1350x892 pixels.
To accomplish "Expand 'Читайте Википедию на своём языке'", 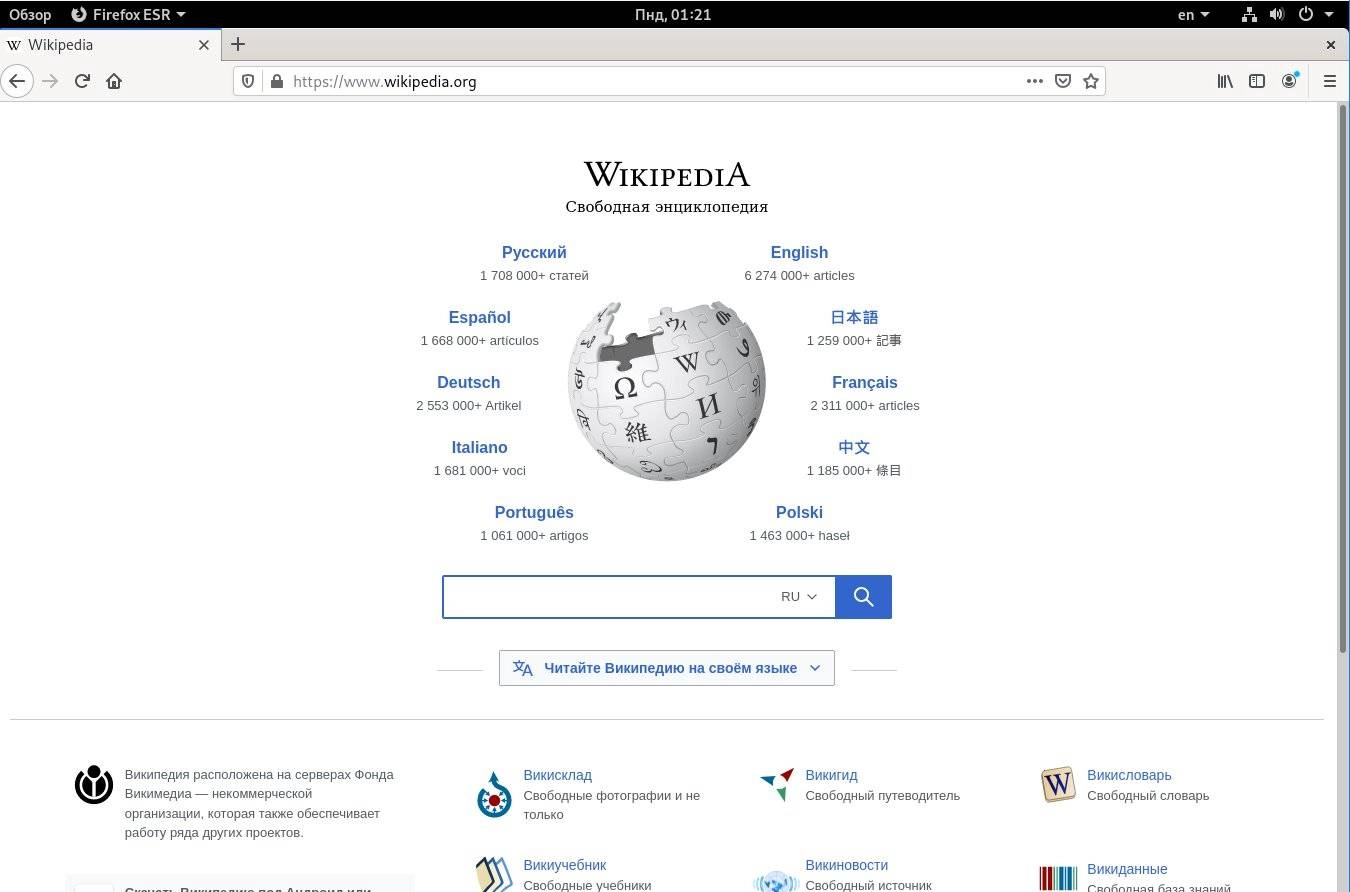I will [667, 668].
